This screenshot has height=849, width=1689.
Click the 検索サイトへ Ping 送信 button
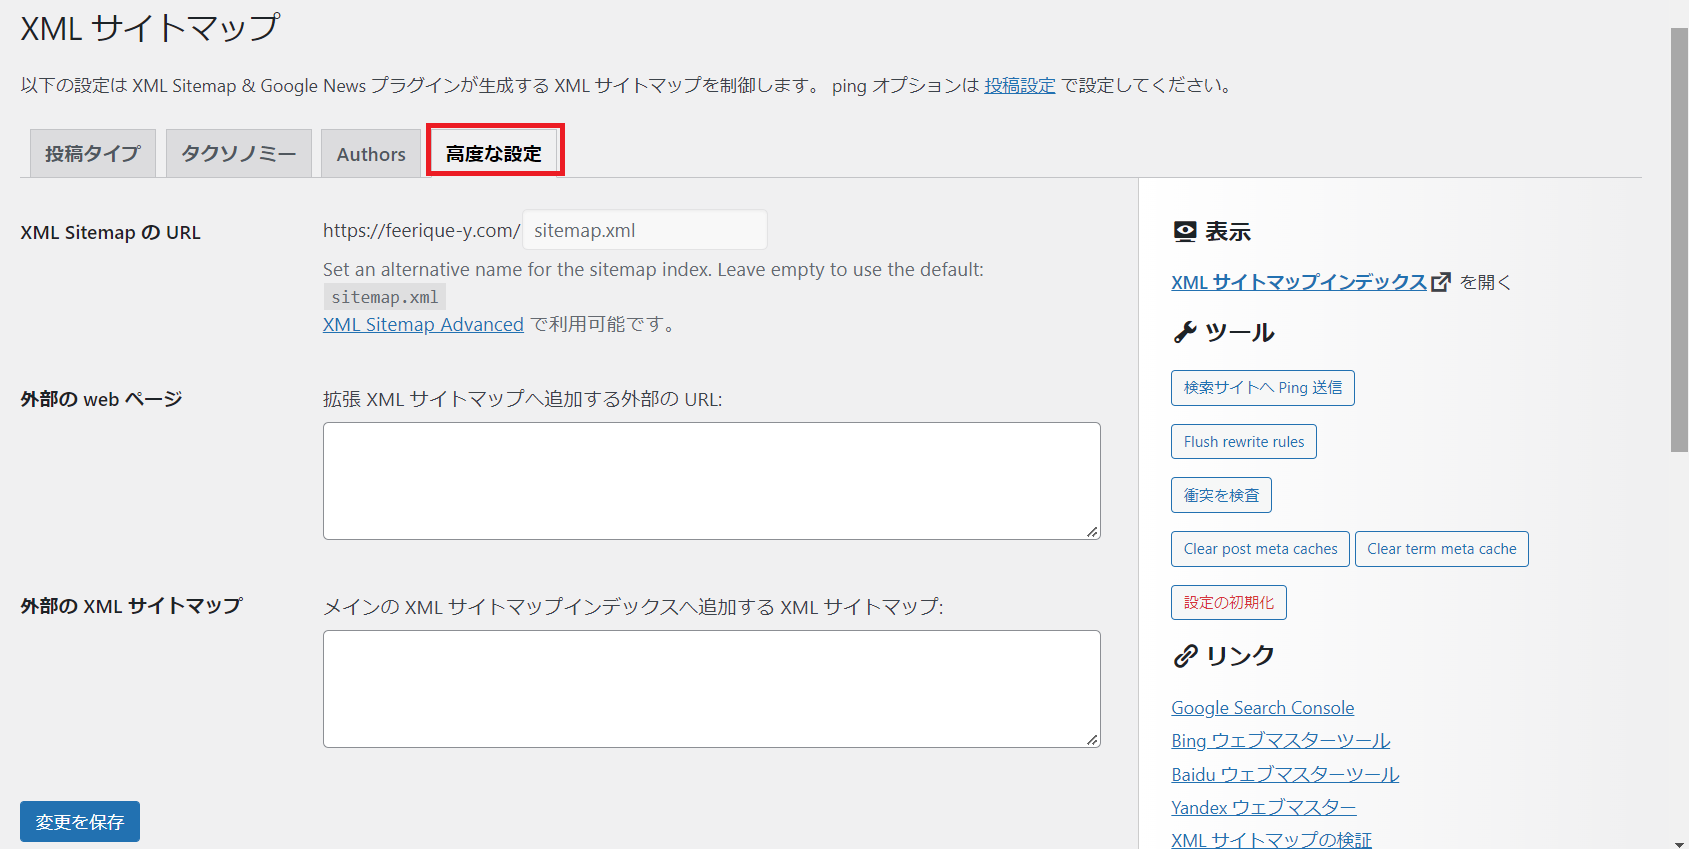pyautogui.click(x=1262, y=388)
